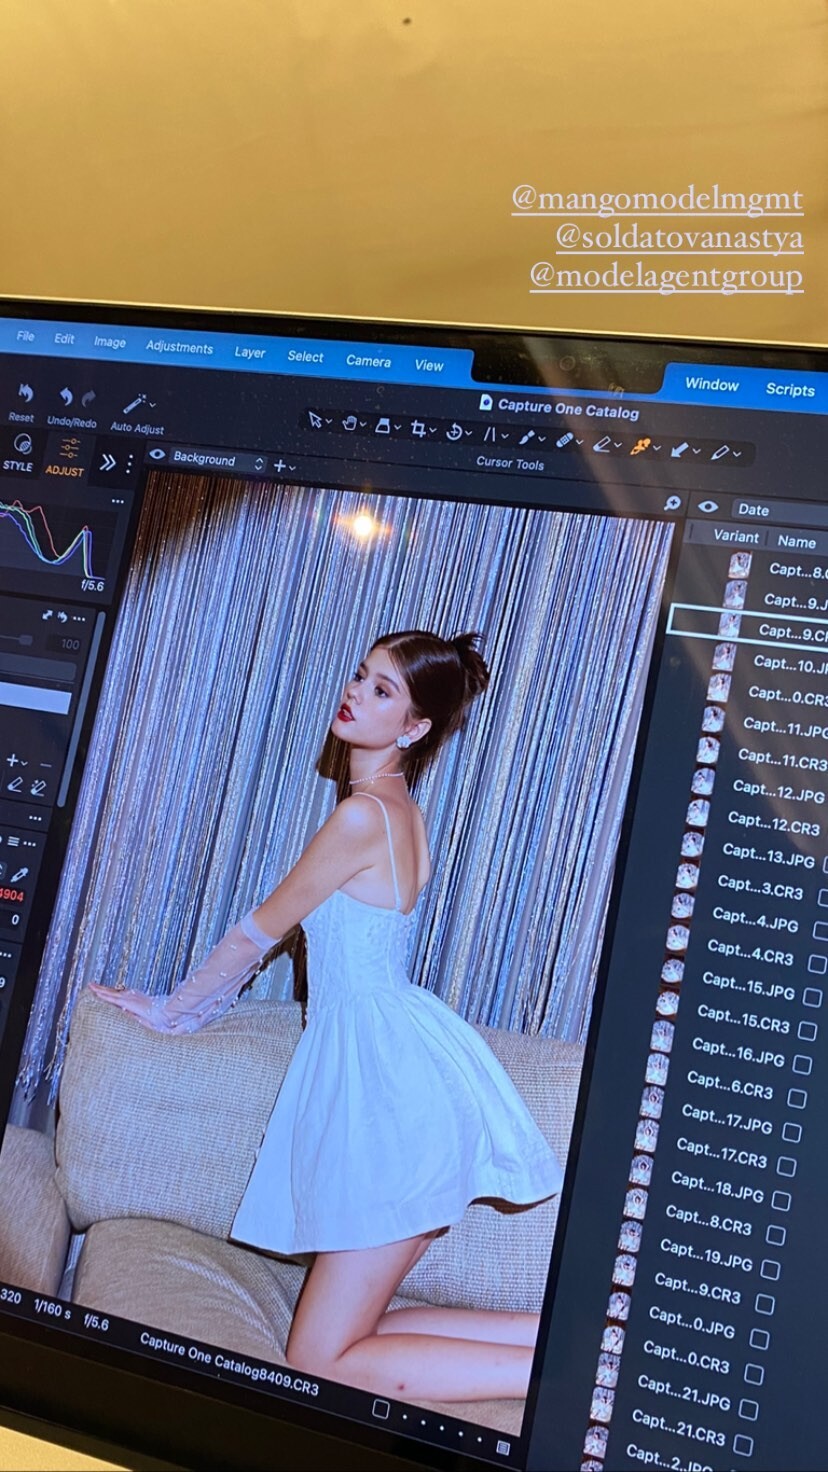Choose the Select pointer cursor tool

(x=315, y=420)
